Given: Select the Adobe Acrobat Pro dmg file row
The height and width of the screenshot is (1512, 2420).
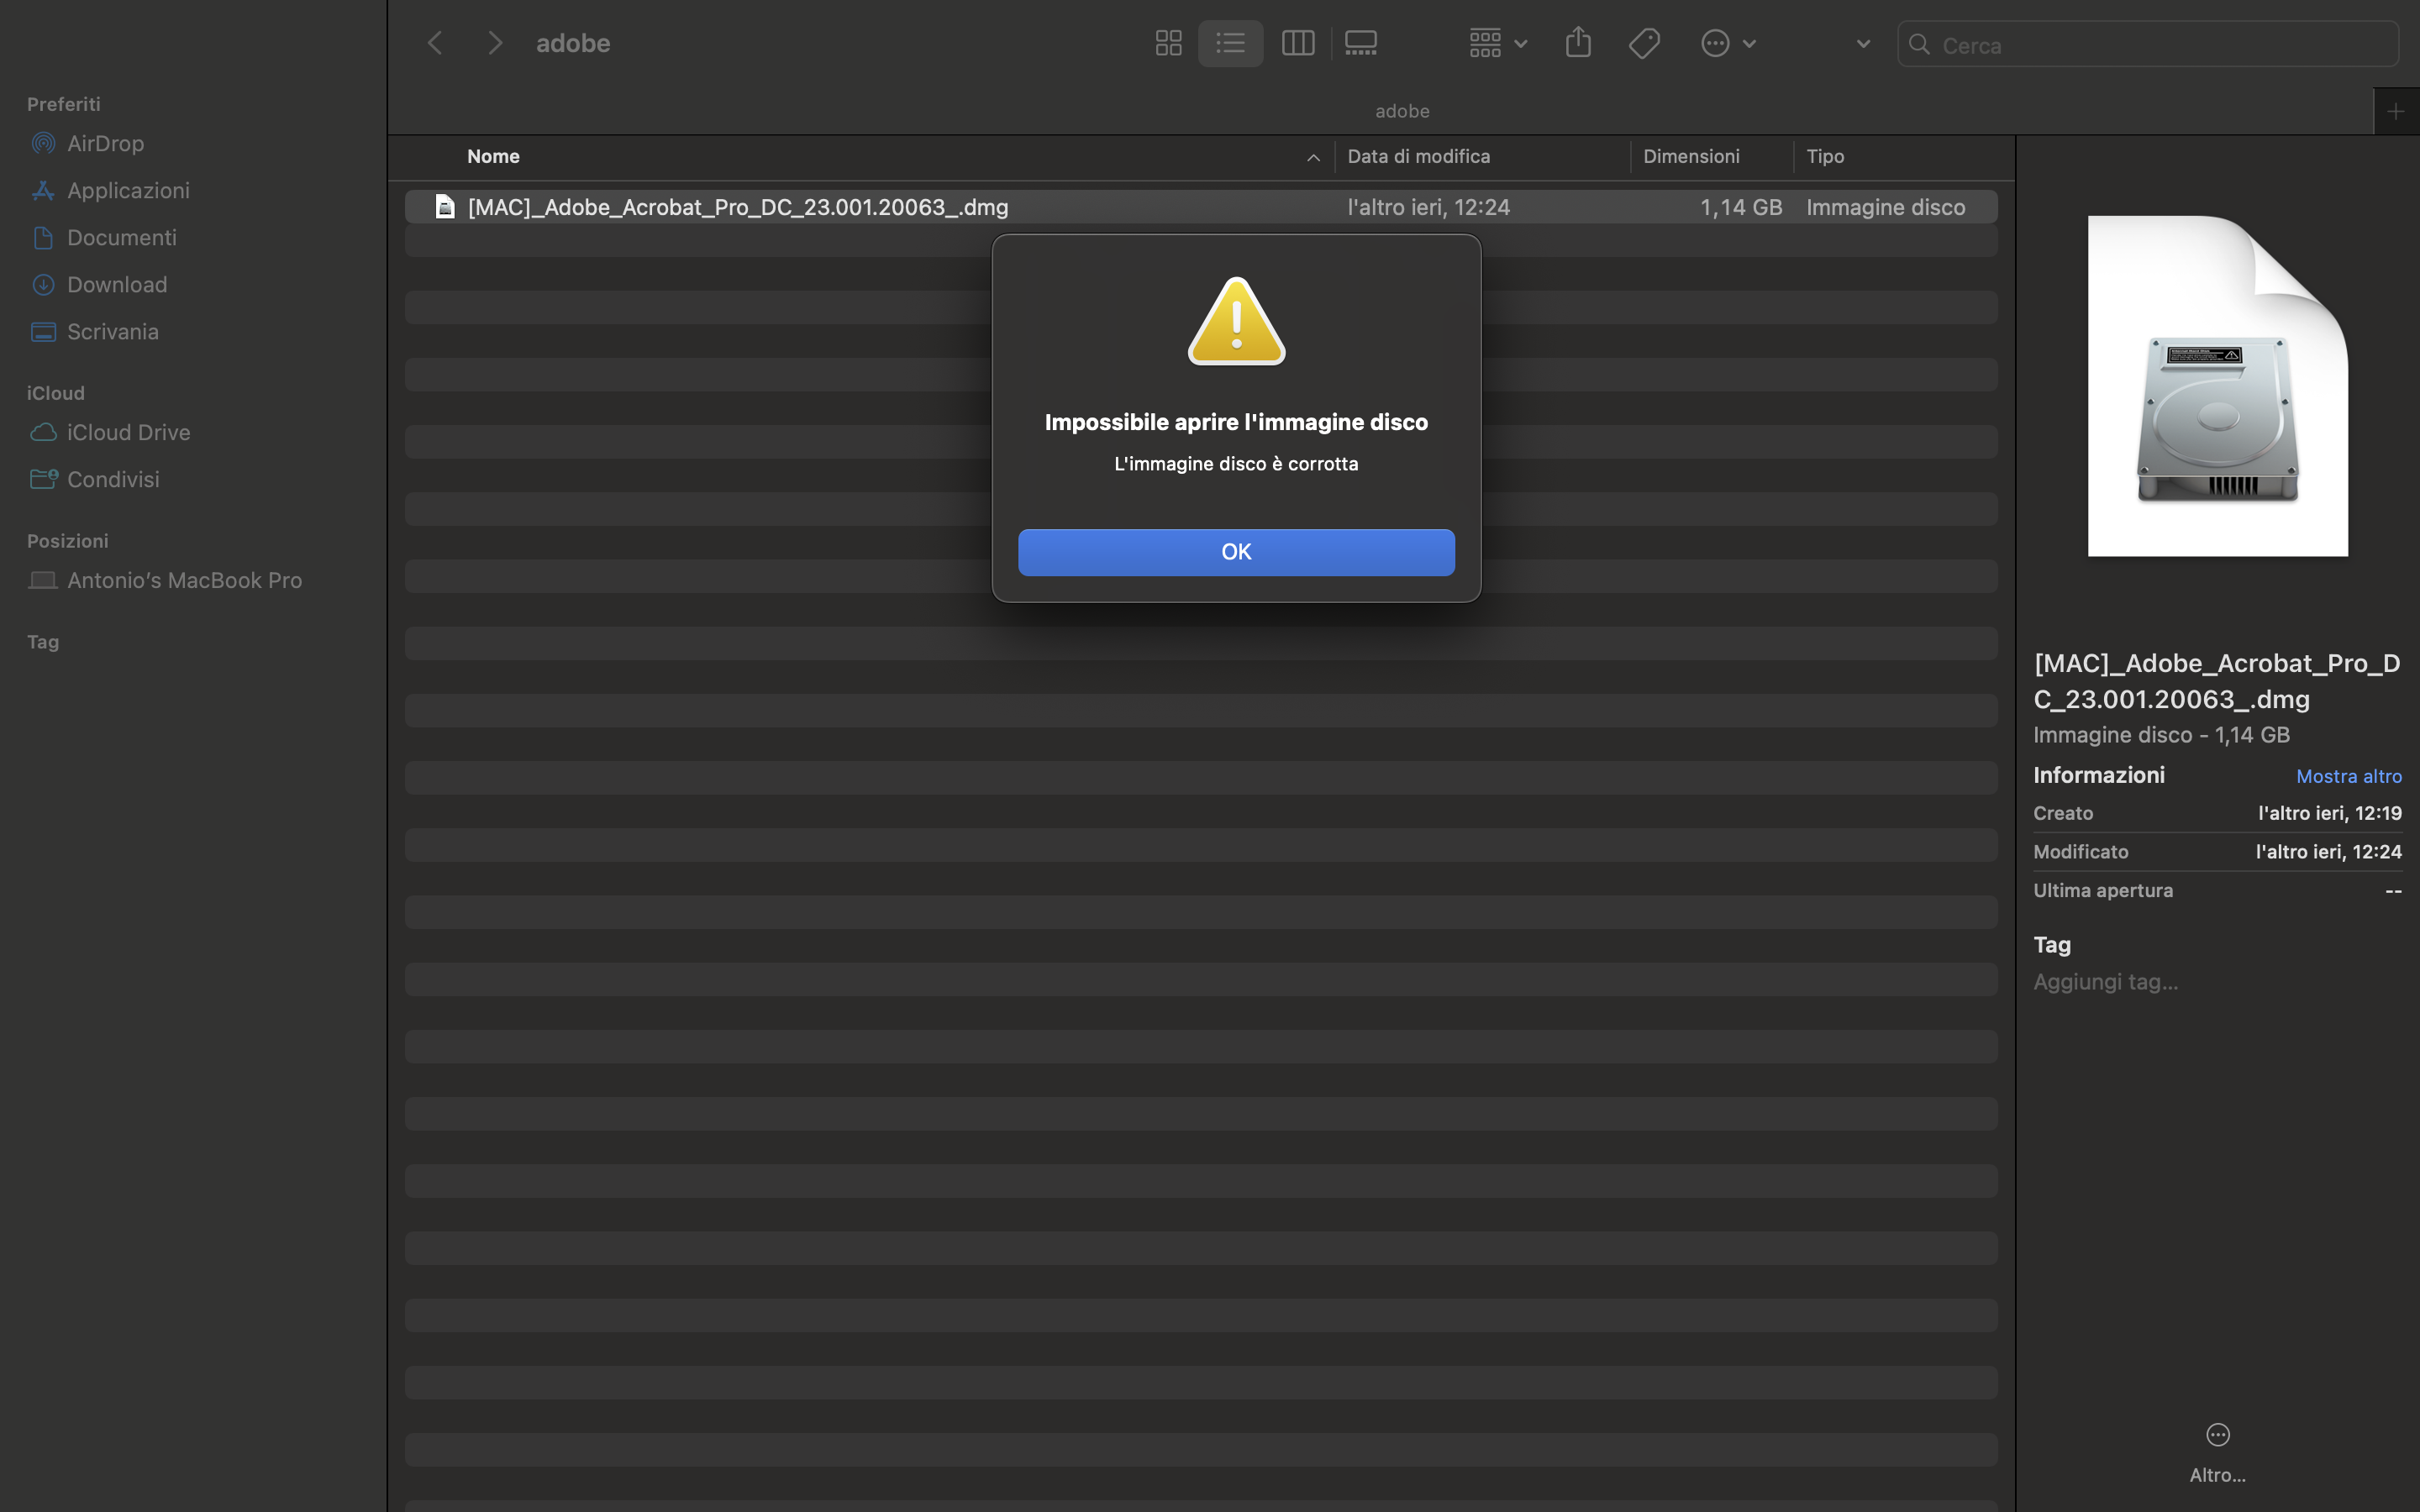Looking at the screenshot, I should [1201, 207].
